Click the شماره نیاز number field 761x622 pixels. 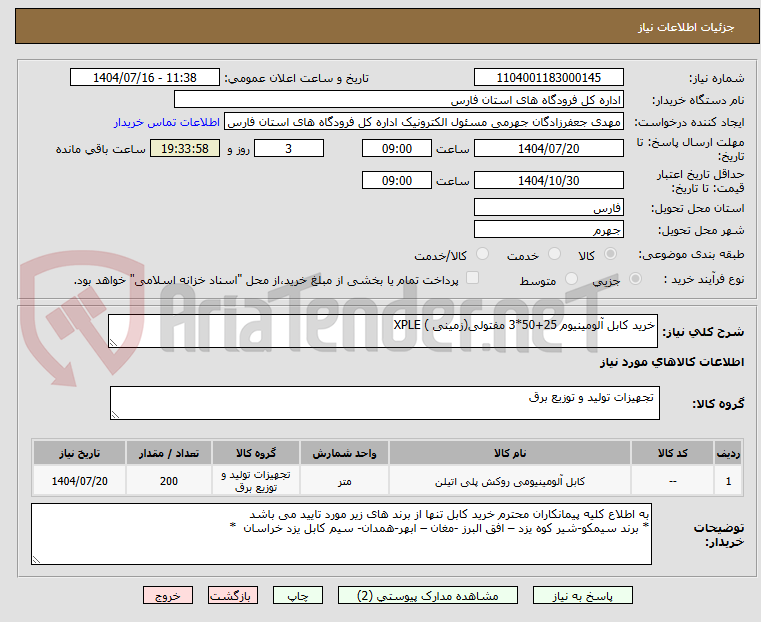coord(548,78)
